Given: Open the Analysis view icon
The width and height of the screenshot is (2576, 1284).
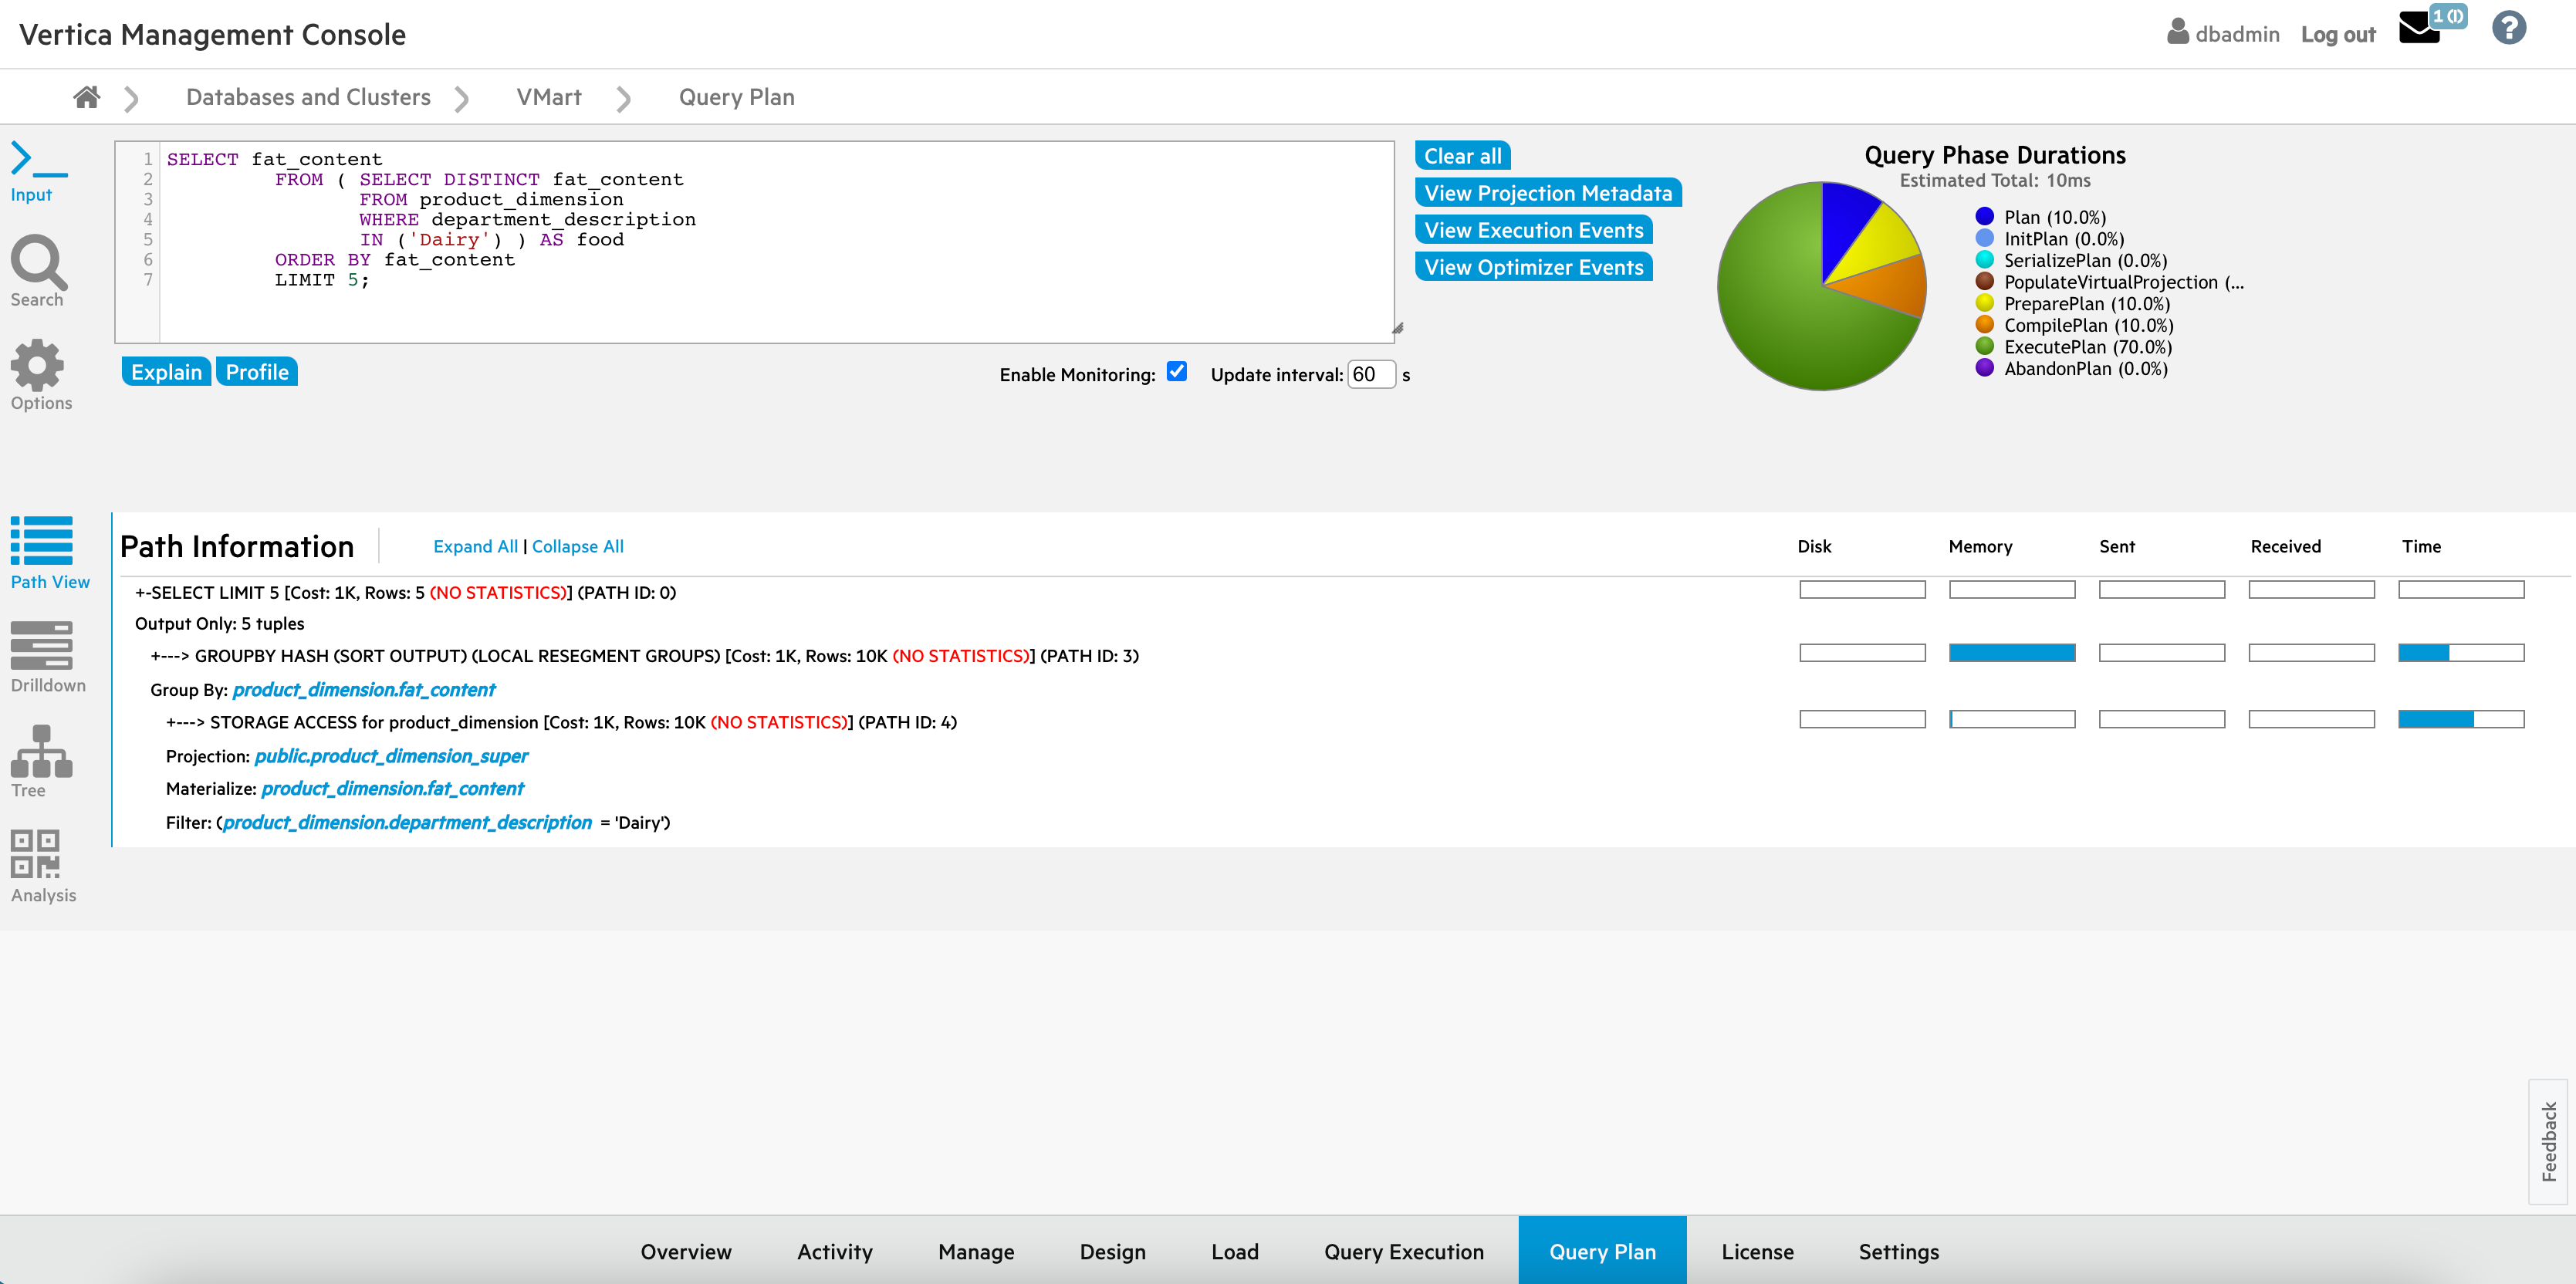Looking at the screenshot, I should [36, 854].
